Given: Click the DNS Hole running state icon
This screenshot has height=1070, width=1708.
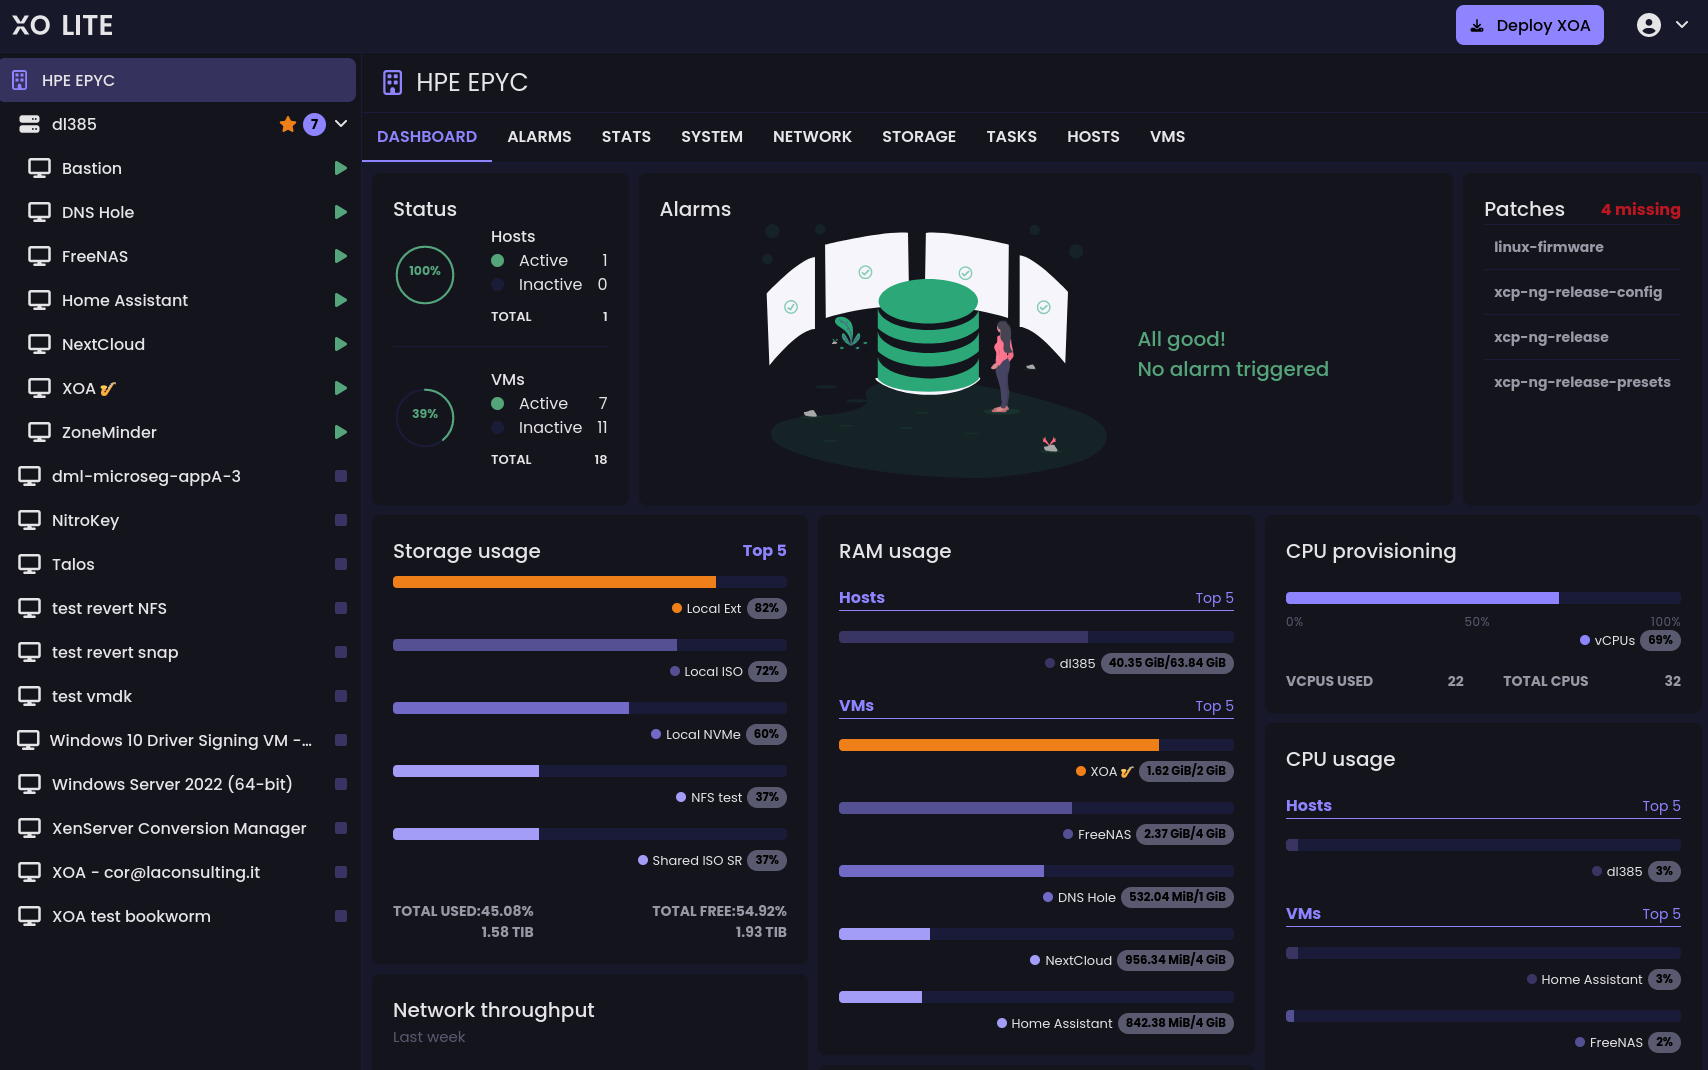Looking at the screenshot, I should [x=341, y=212].
